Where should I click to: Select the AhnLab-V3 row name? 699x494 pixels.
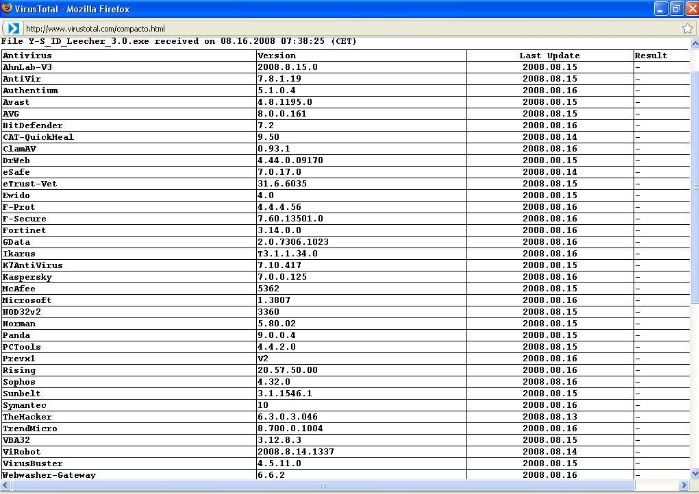point(27,67)
